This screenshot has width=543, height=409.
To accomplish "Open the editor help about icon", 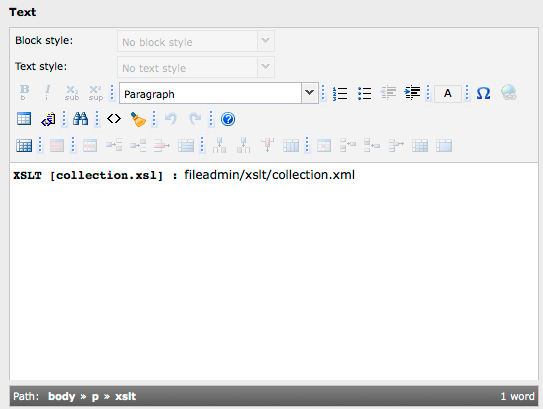I will [228, 119].
